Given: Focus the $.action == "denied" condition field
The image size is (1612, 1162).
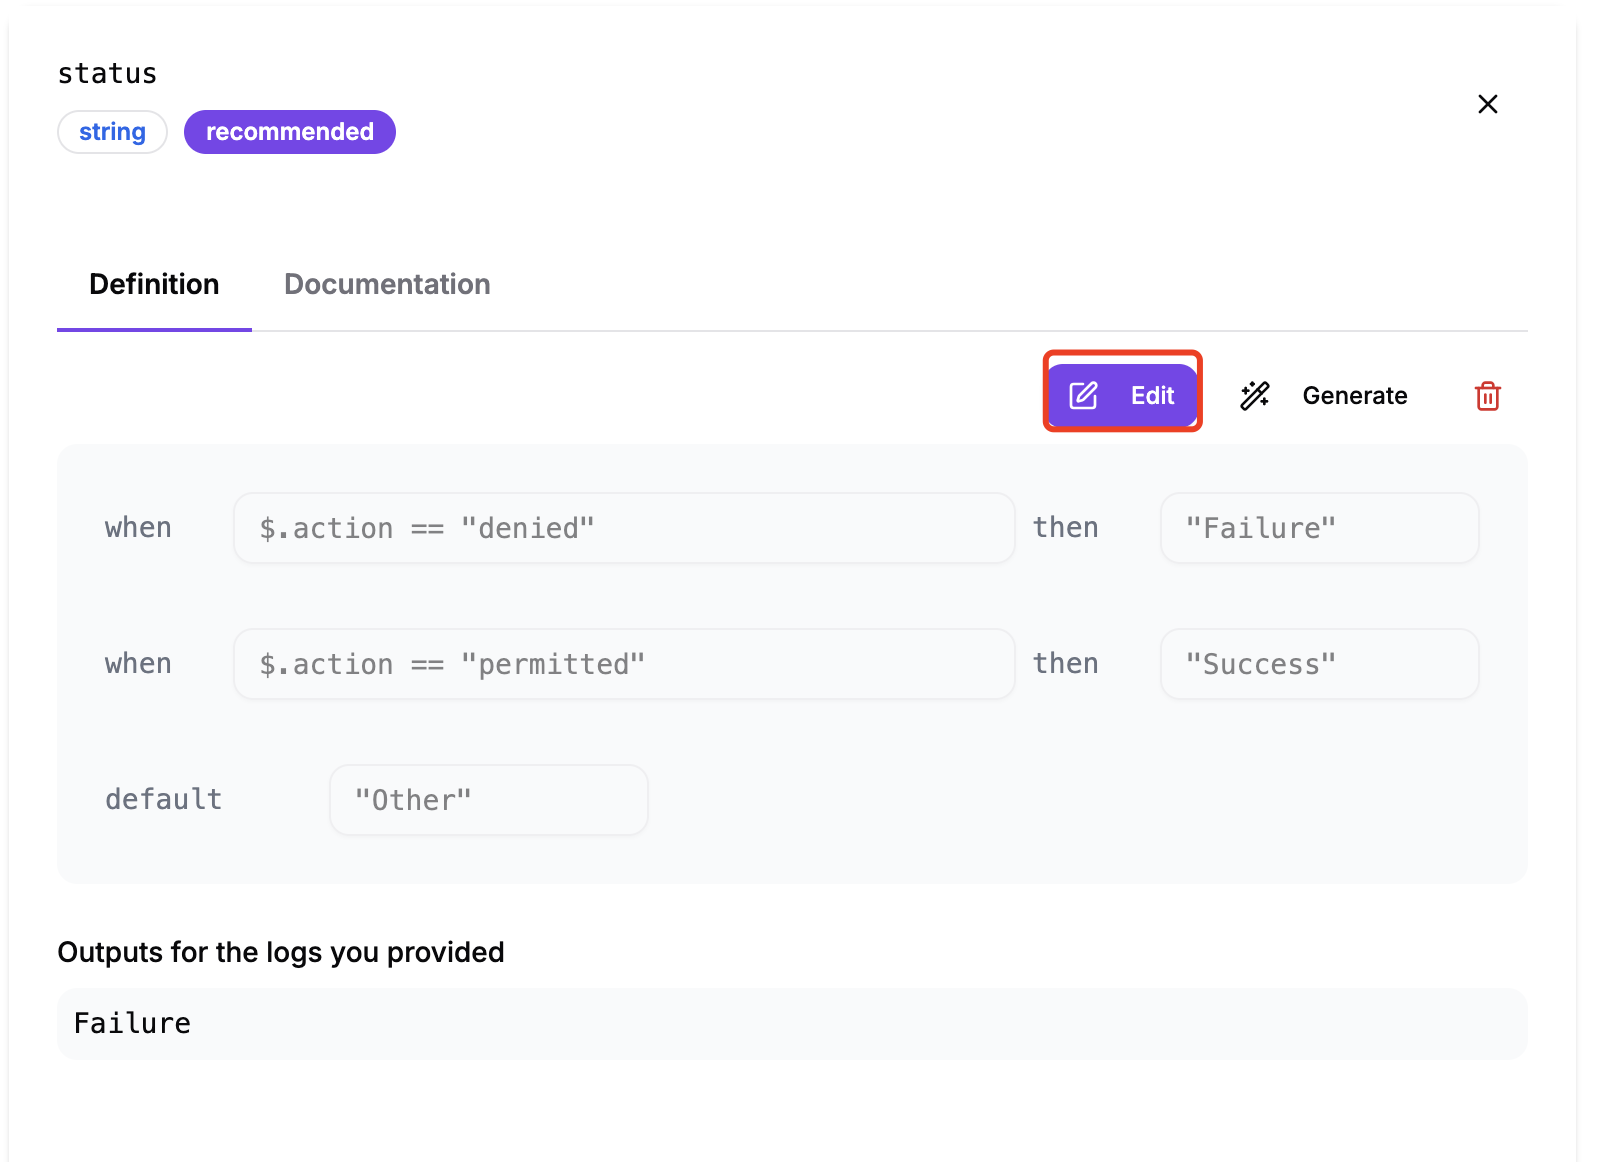Looking at the screenshot, I should tap(624, 528).
